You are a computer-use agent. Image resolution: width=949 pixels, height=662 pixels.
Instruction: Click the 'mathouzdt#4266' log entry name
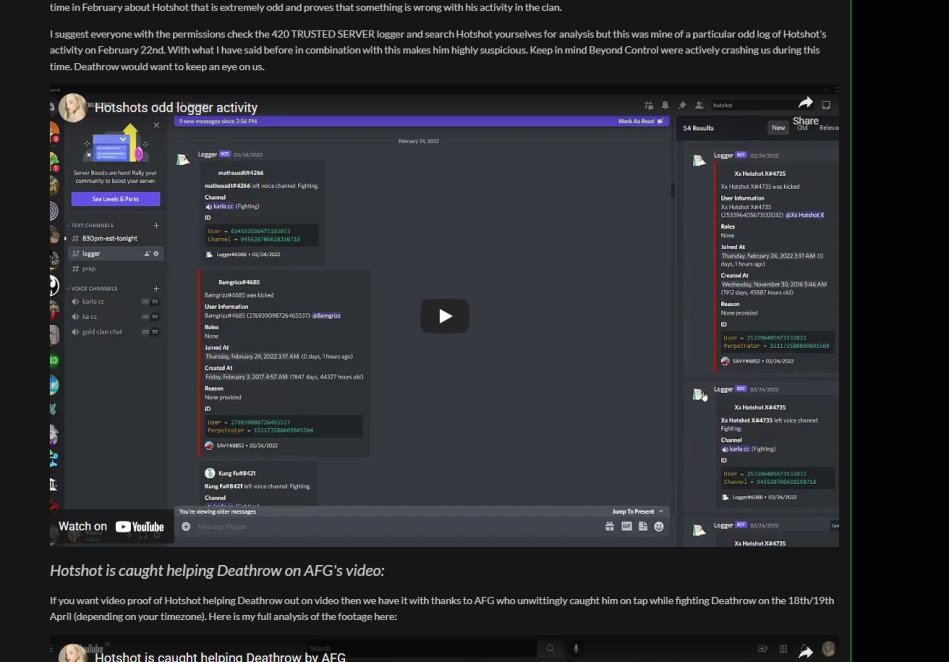pos(241,173)
